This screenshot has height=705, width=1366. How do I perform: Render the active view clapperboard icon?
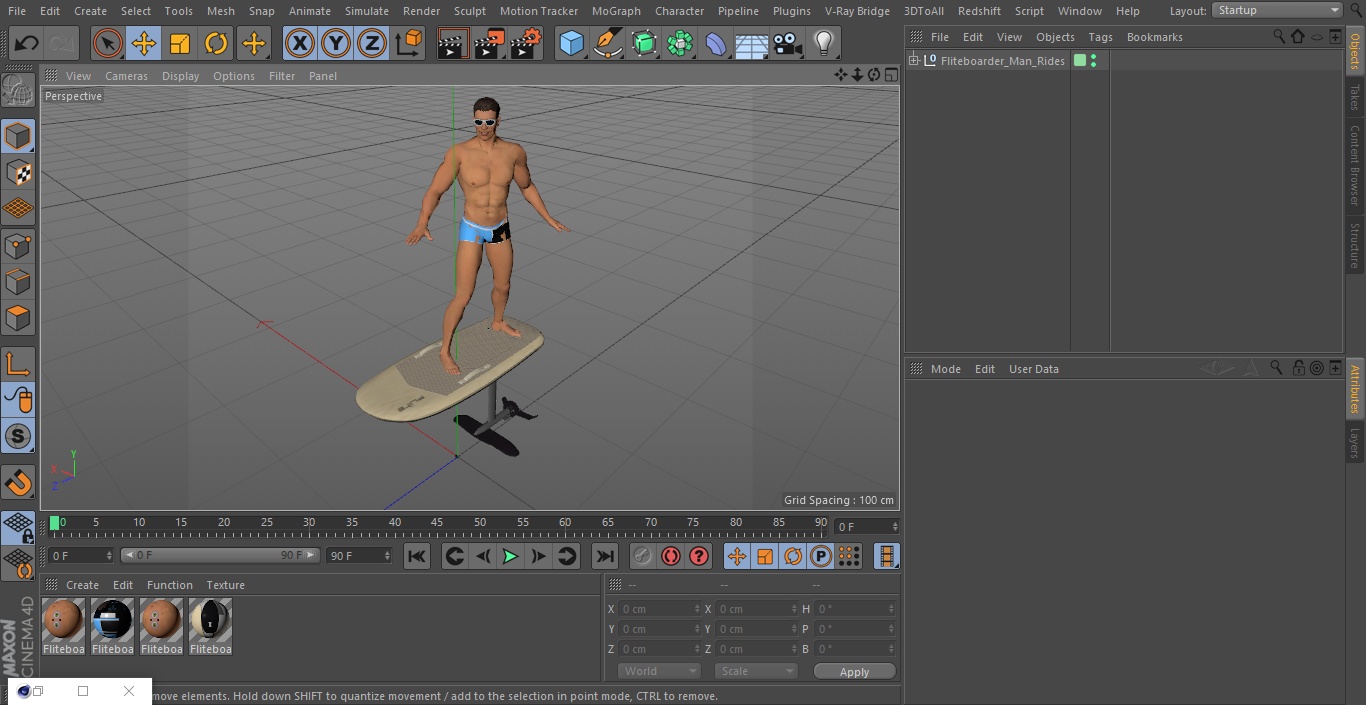pos(453,43)
